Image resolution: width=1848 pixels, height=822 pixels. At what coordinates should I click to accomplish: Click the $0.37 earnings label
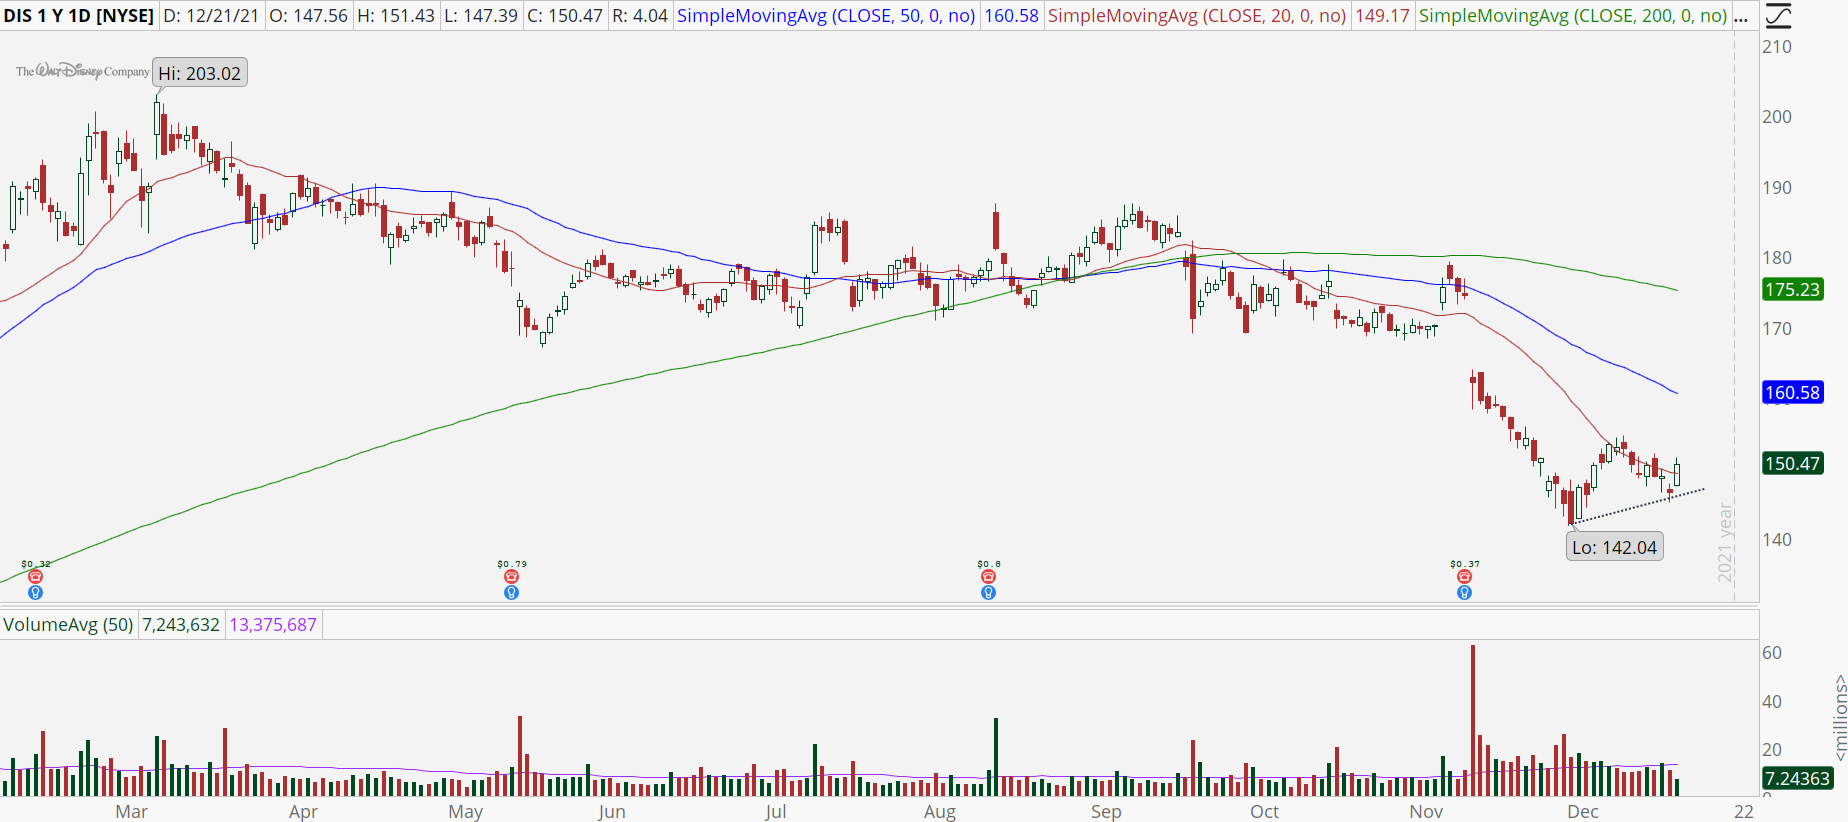1465,564
